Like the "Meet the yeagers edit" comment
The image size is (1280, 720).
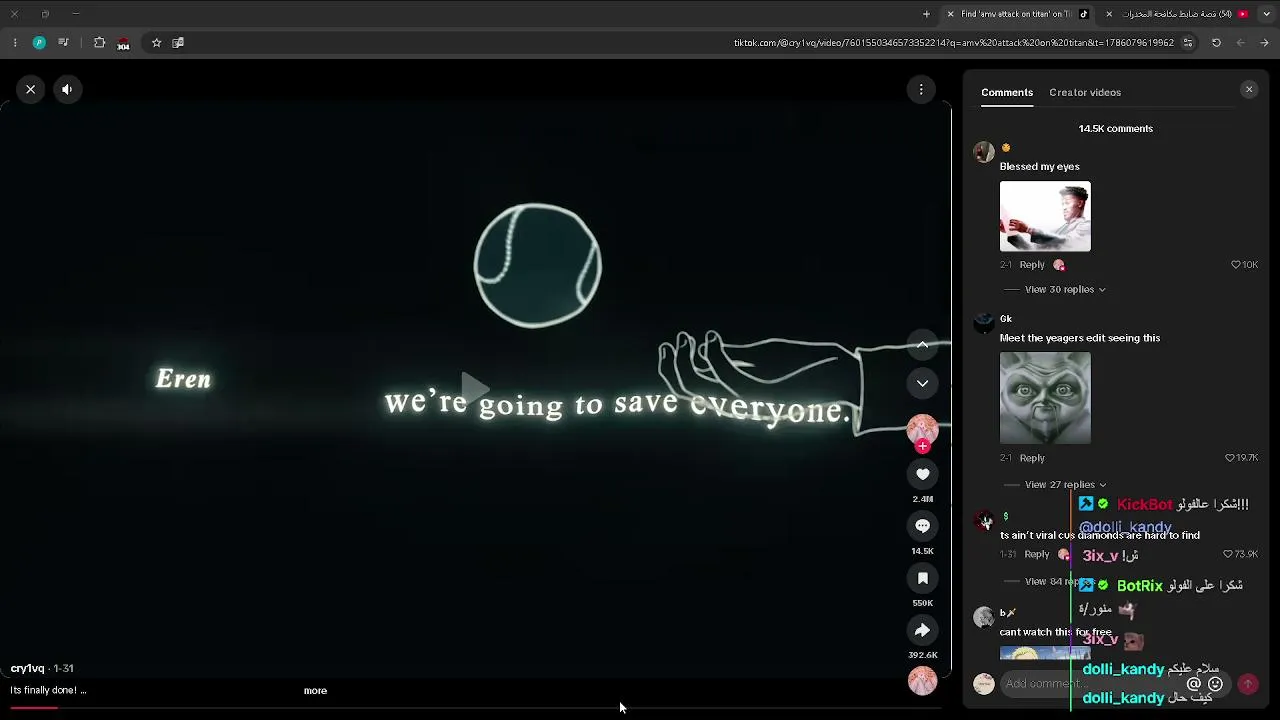1230,458
